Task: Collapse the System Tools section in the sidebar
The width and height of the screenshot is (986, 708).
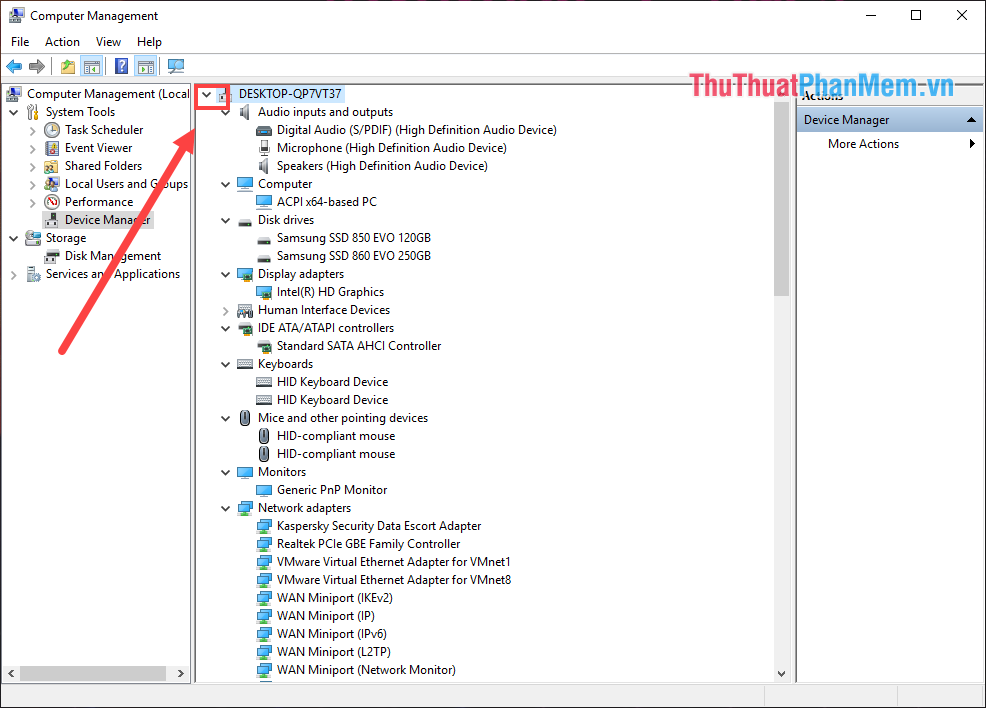Action: 13,111
